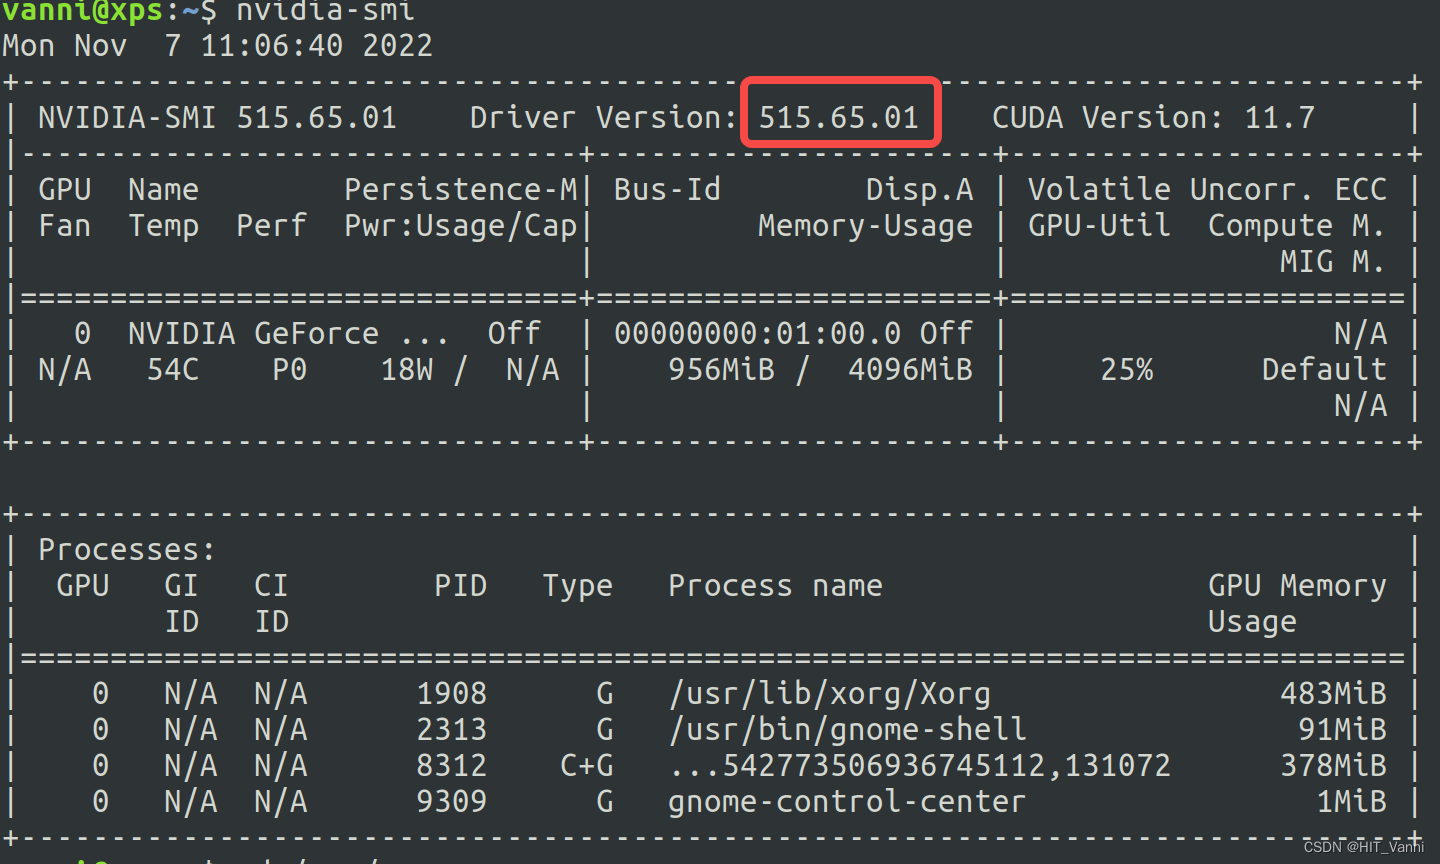Viewport: 1440px width, 864px height.
Task: Click process name /usr/lib/xorg/Xorg
Action: (829, 694)
